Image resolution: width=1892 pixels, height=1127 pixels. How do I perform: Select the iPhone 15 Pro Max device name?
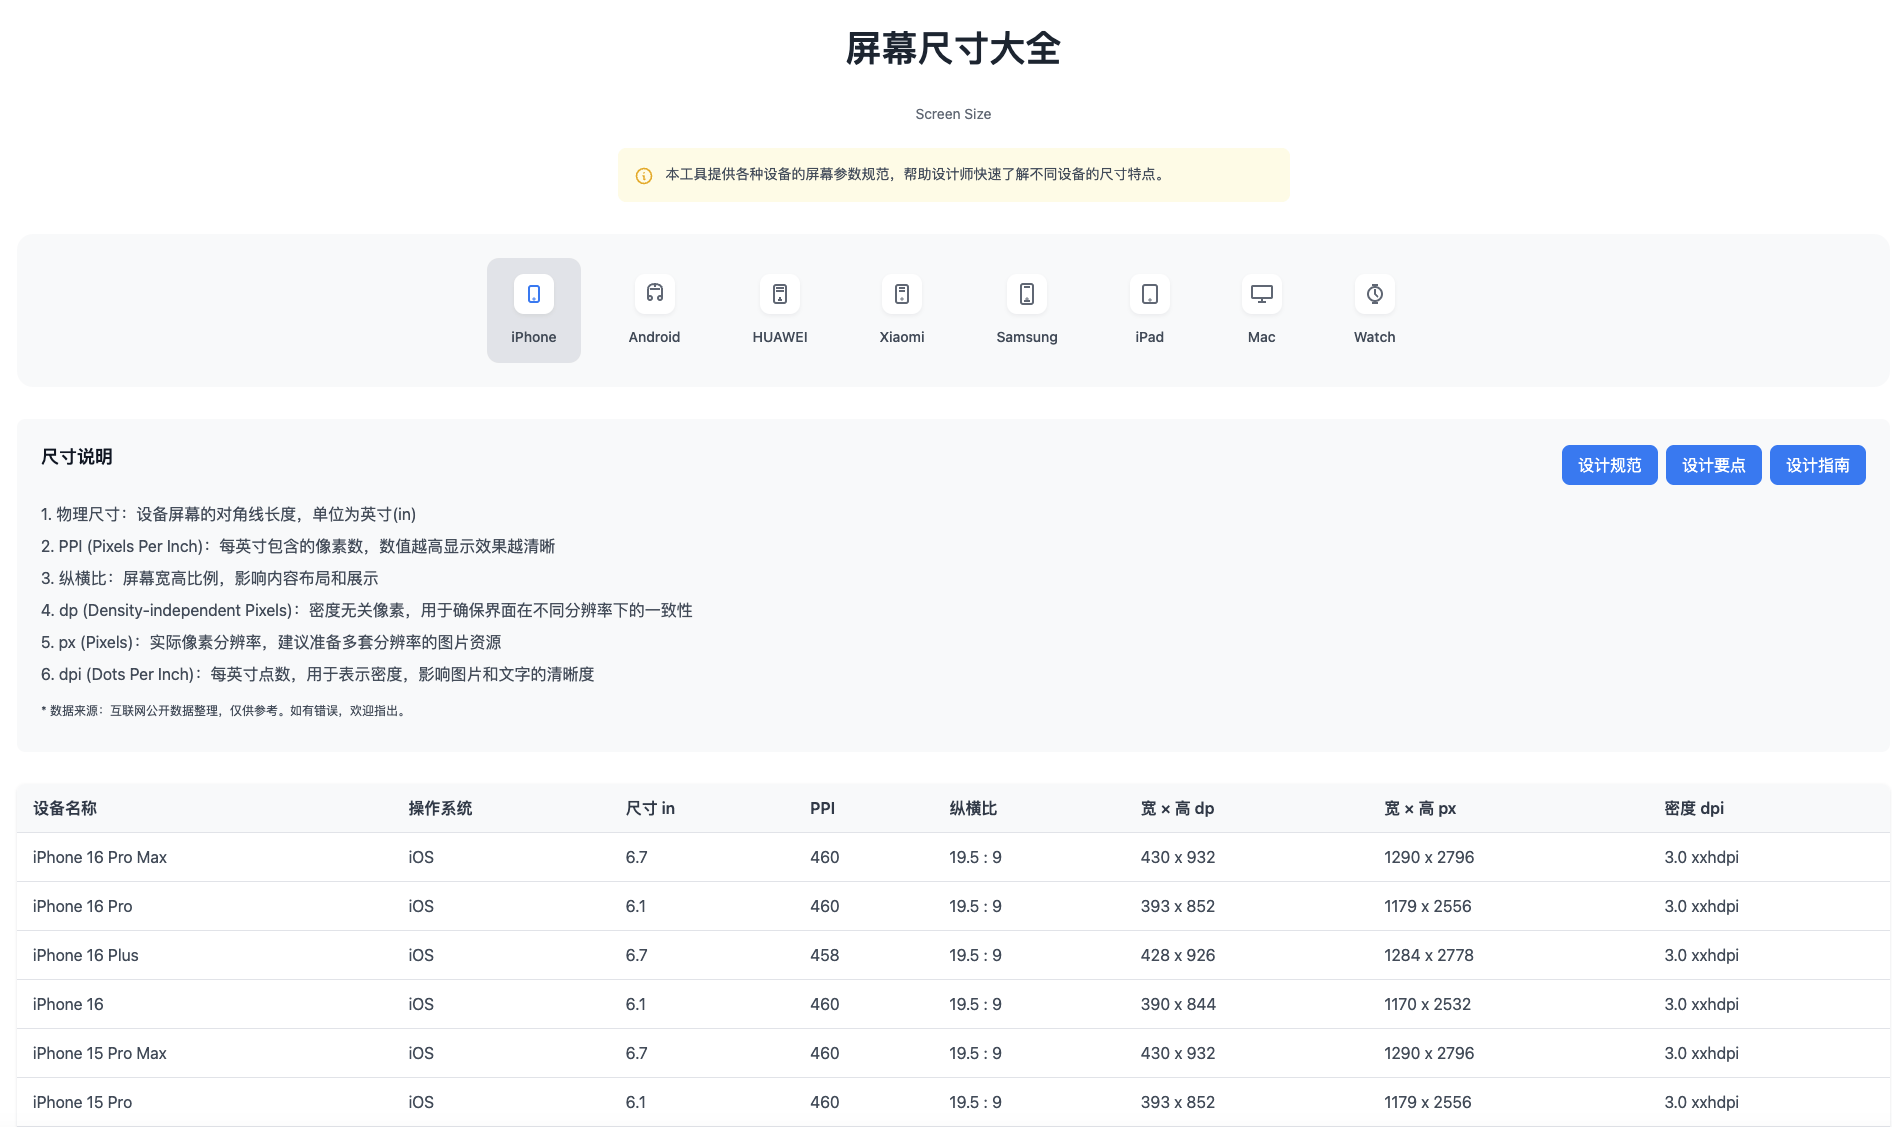pyautogui.click(x=100, y=1053)
